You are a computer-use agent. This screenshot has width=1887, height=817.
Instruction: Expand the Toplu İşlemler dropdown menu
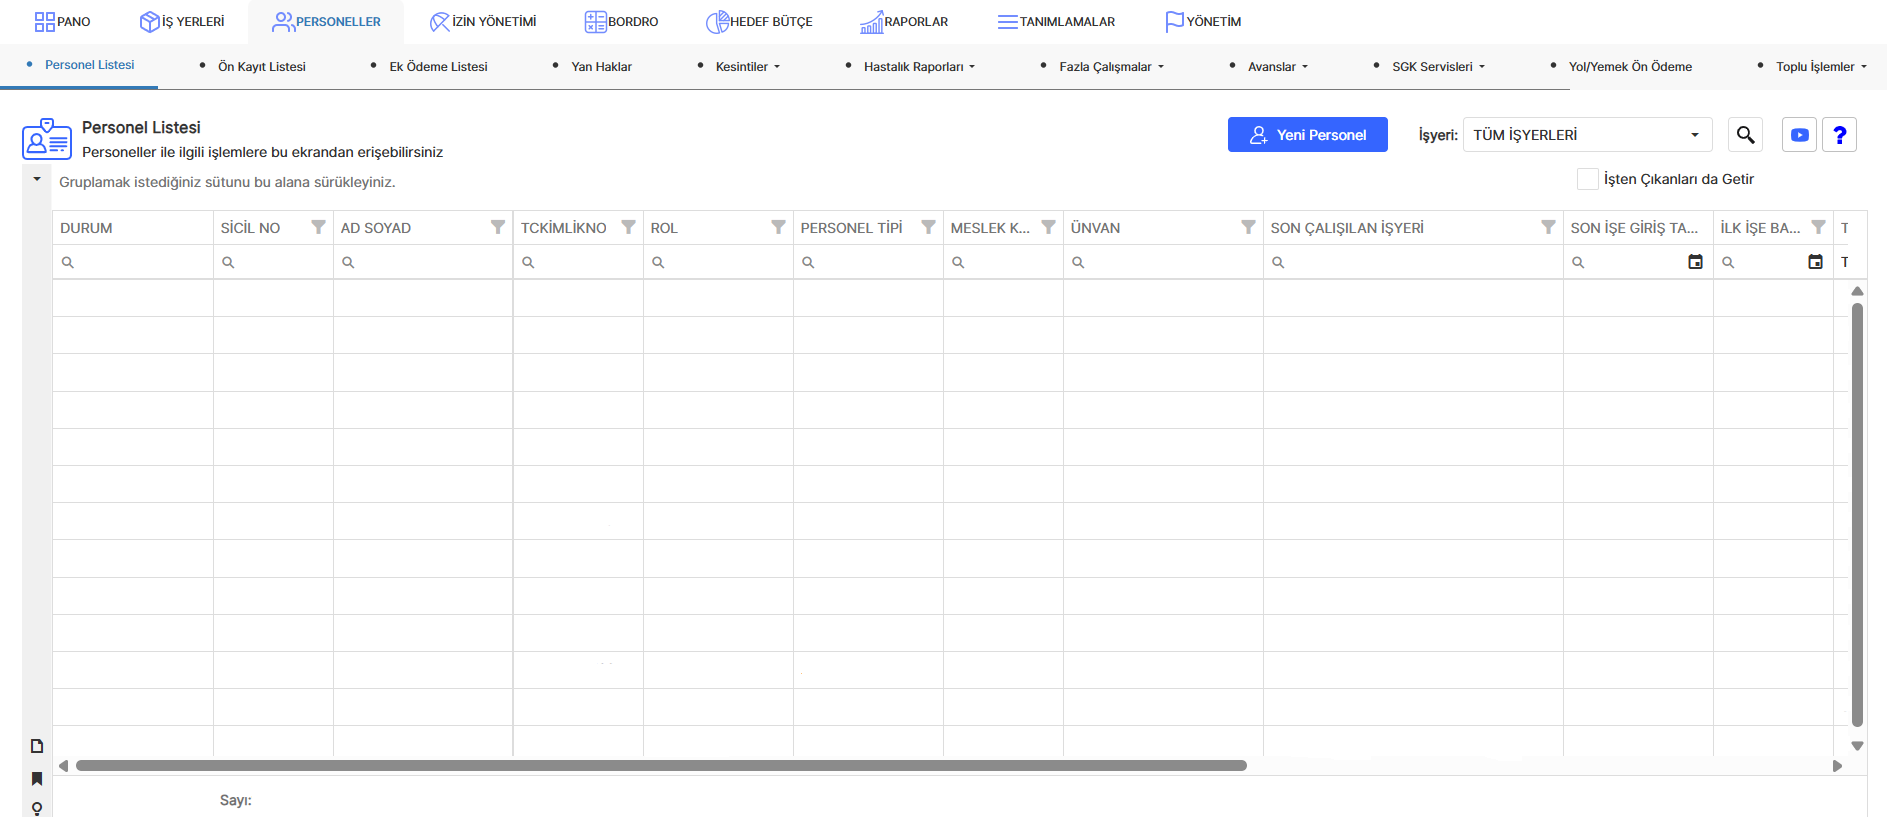click(1821, 67)
